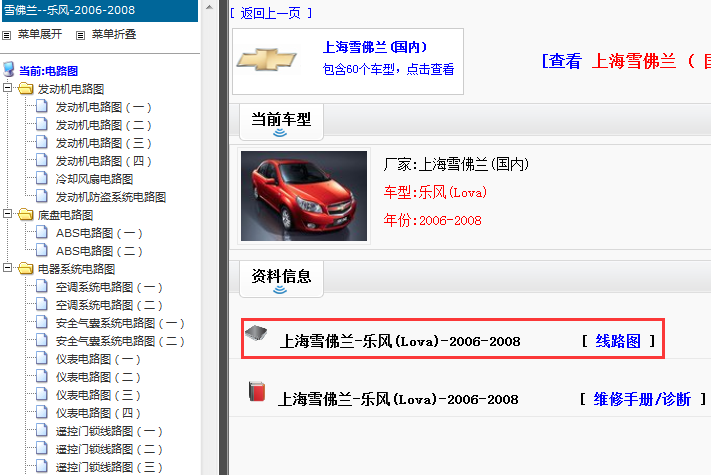
Task: Collapse the 发动机电路图 folder node
Action: (7, 87)
